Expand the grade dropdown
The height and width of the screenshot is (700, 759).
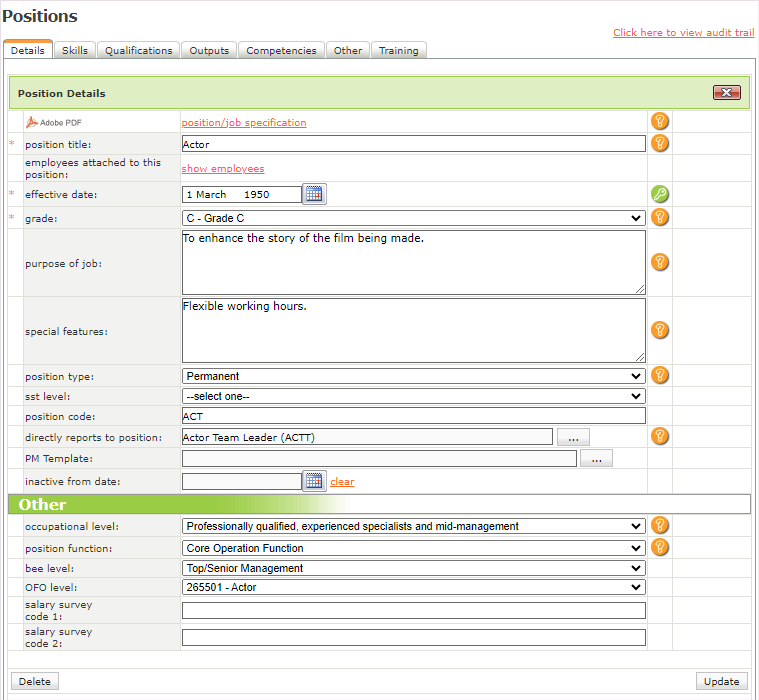(x=413, y=218)
